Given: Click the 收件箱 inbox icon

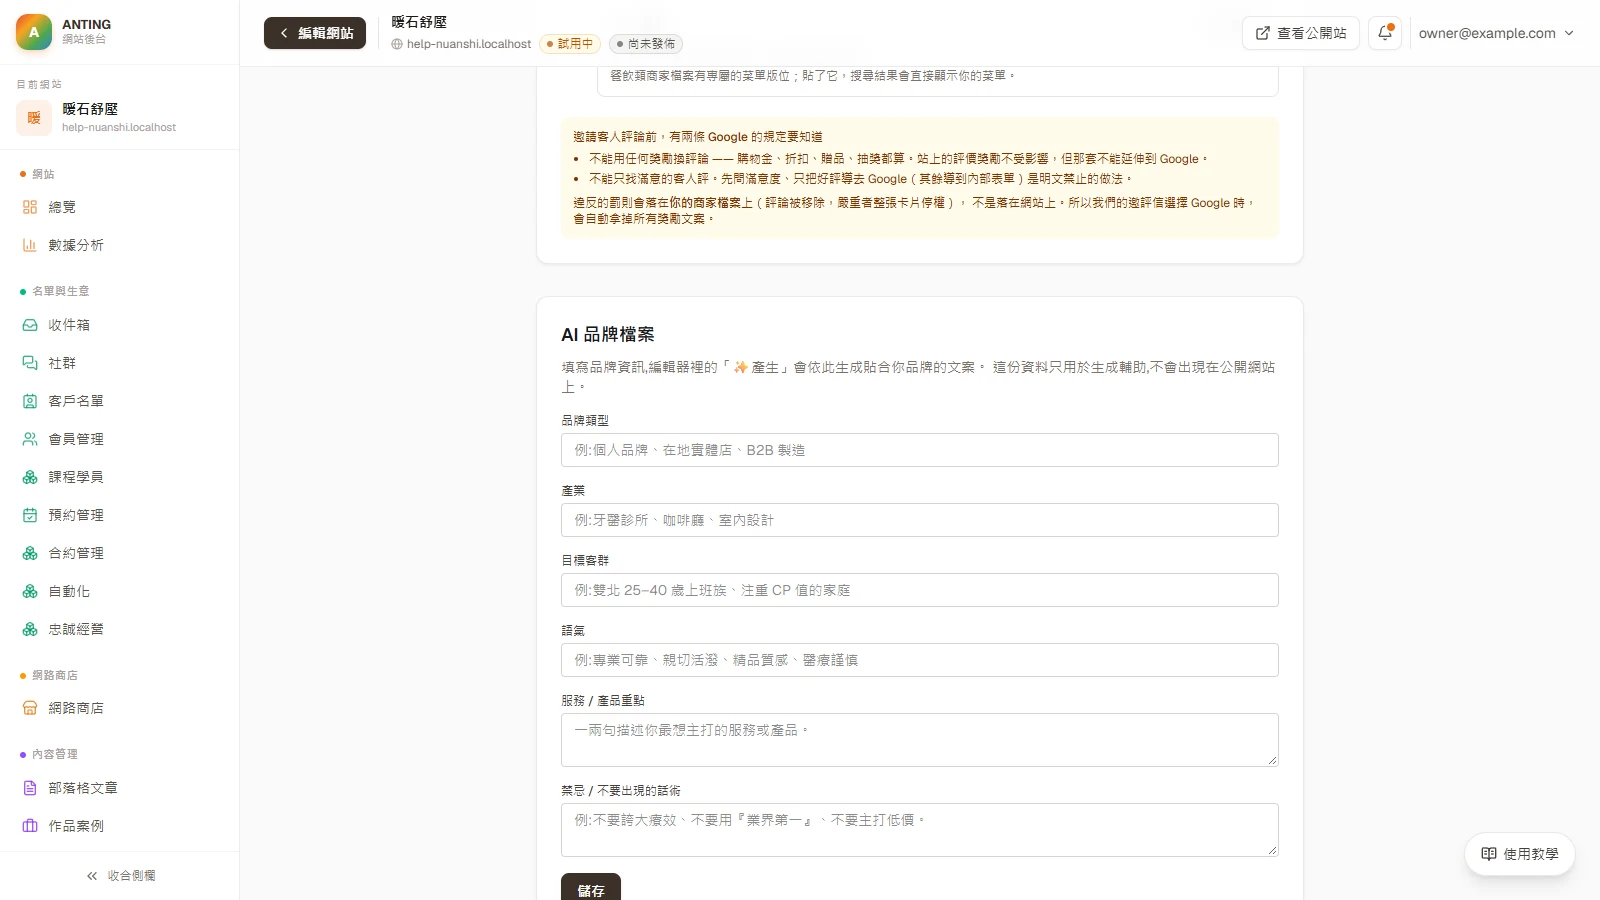Looking at the screenshot, I should 30,325.
